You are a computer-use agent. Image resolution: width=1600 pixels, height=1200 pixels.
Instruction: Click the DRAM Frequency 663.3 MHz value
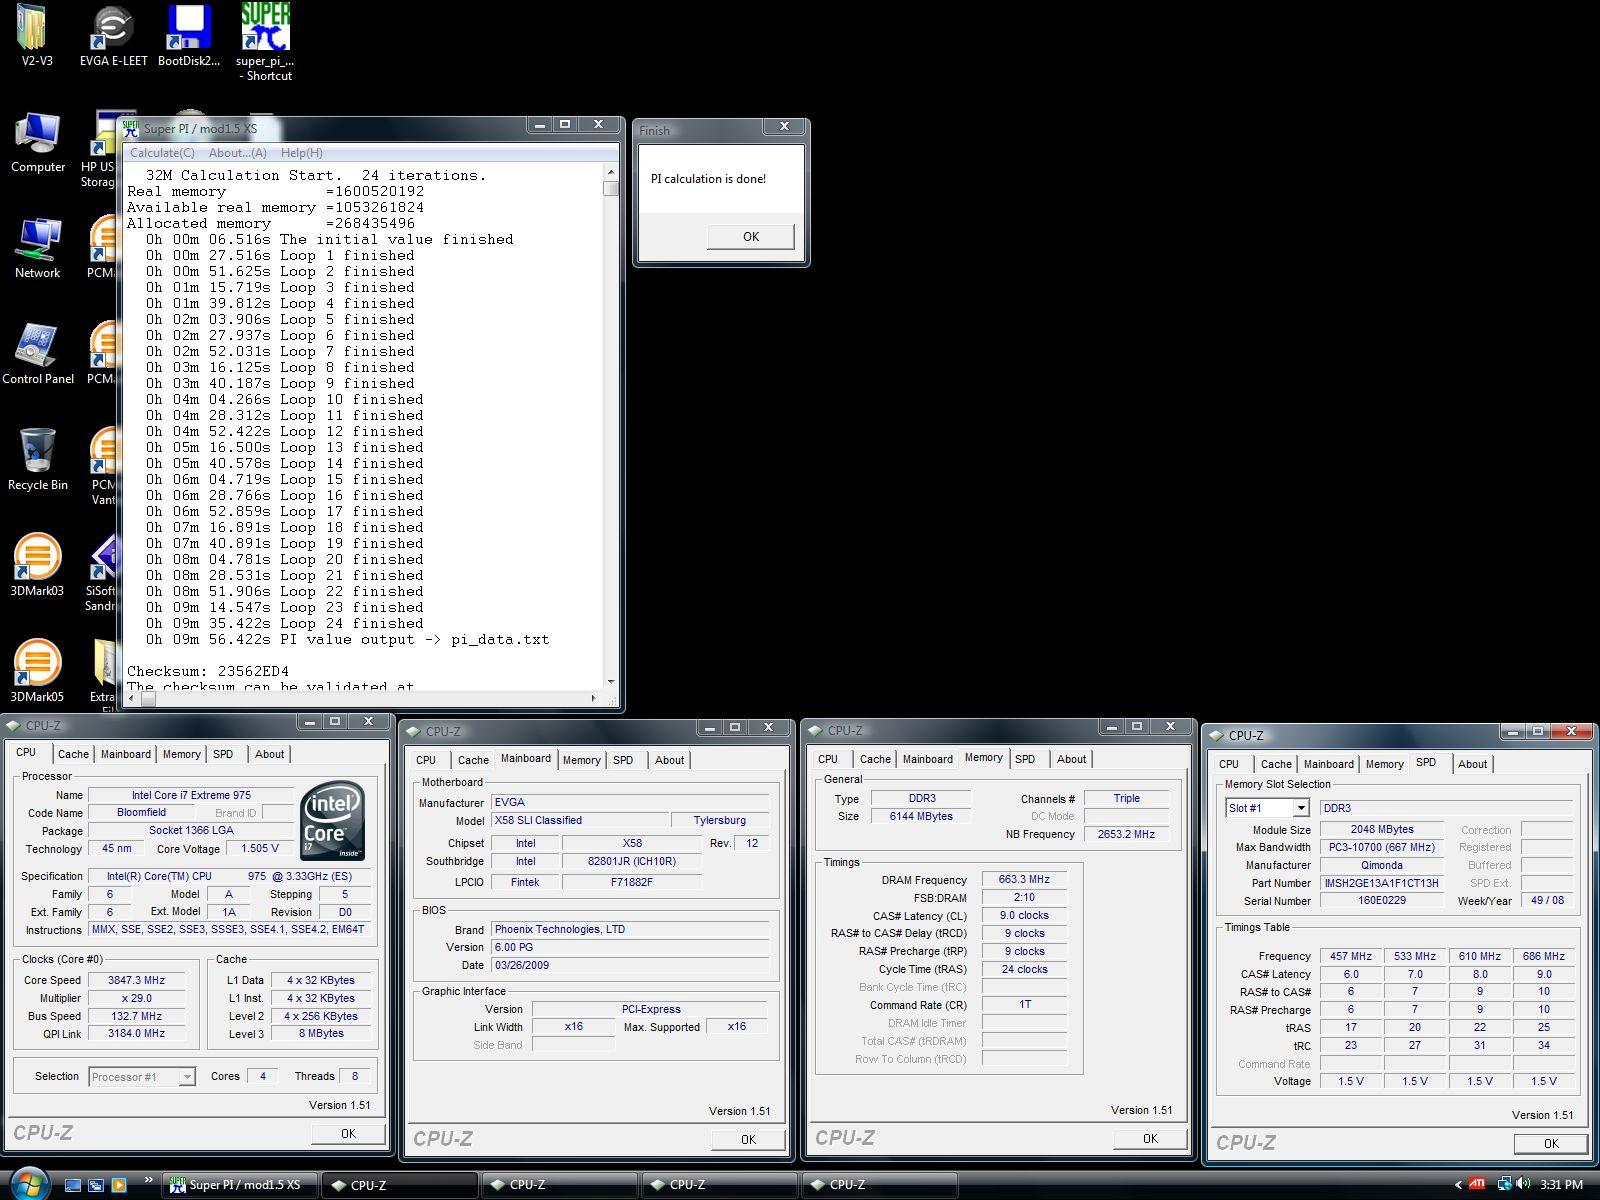pos(1024,879)
